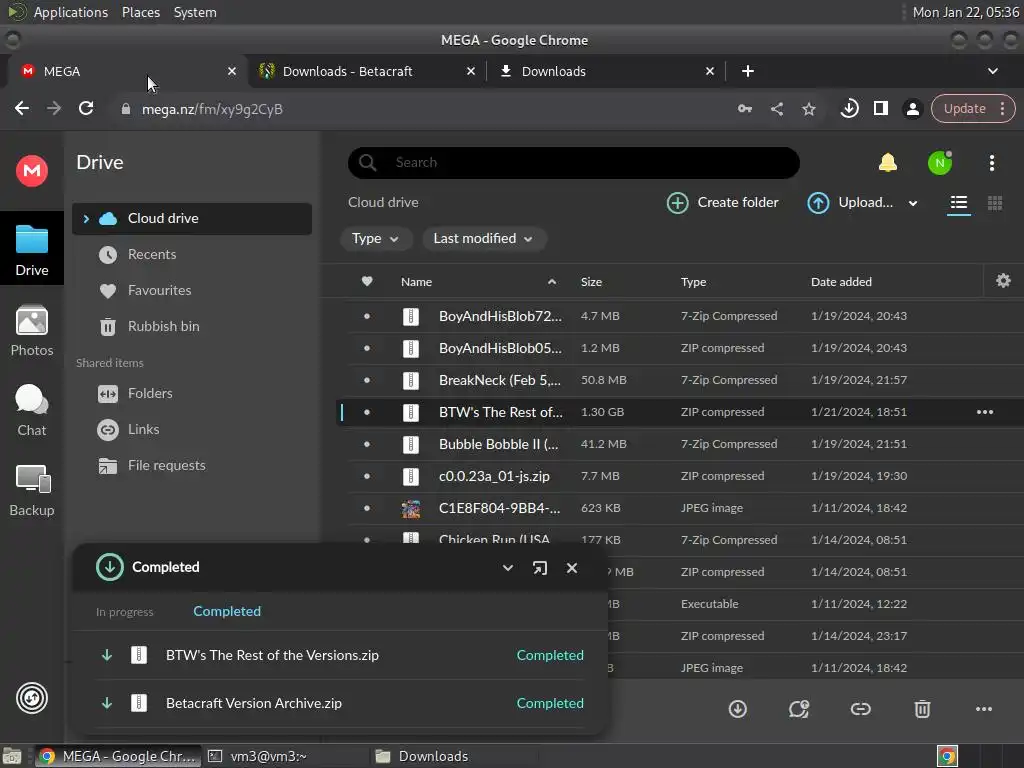Click the download icon in bottom action bar
This screenshot has width=1024, height=768.
737,709
